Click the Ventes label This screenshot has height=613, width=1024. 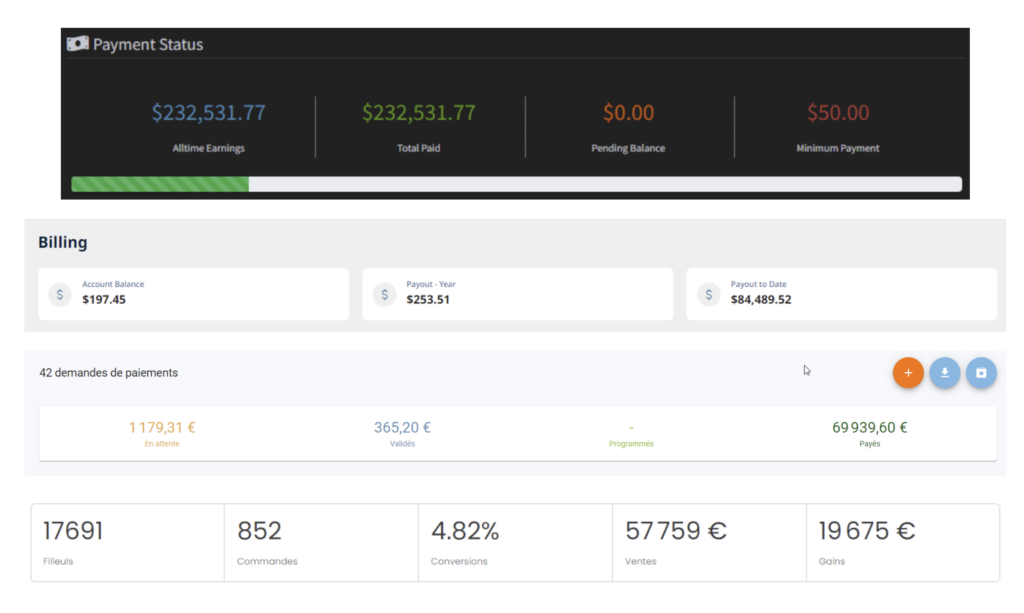pyautogui.click(x=641, y=561)
